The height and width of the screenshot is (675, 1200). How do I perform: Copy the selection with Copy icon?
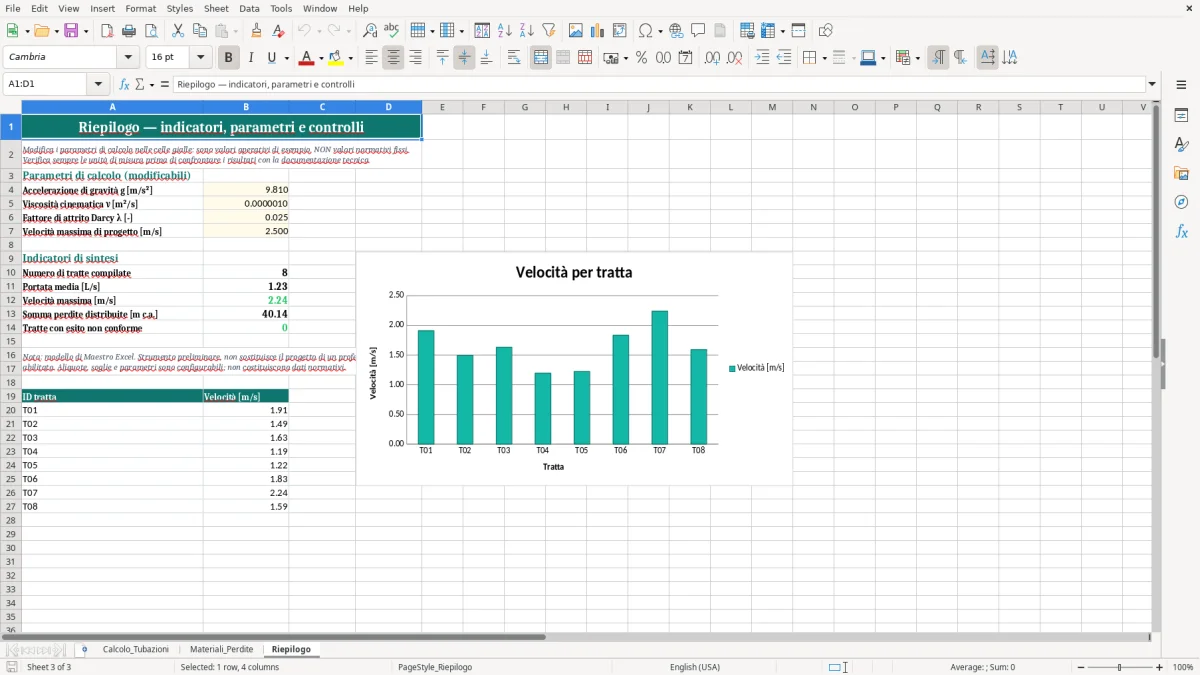(x=200, y=31)
